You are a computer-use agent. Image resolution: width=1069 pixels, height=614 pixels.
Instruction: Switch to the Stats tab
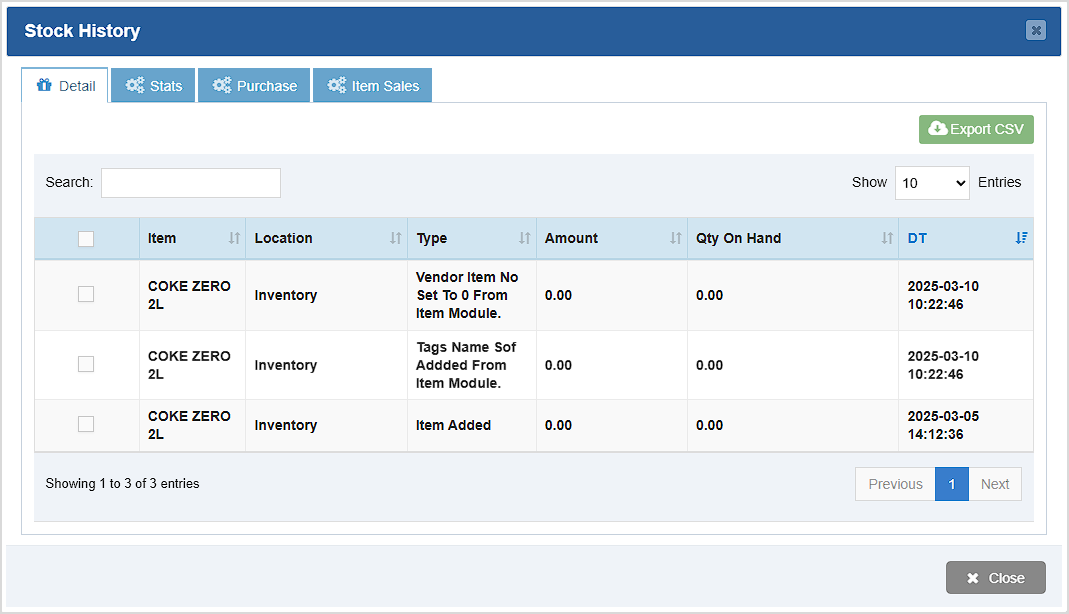click(x=153, y=85)
